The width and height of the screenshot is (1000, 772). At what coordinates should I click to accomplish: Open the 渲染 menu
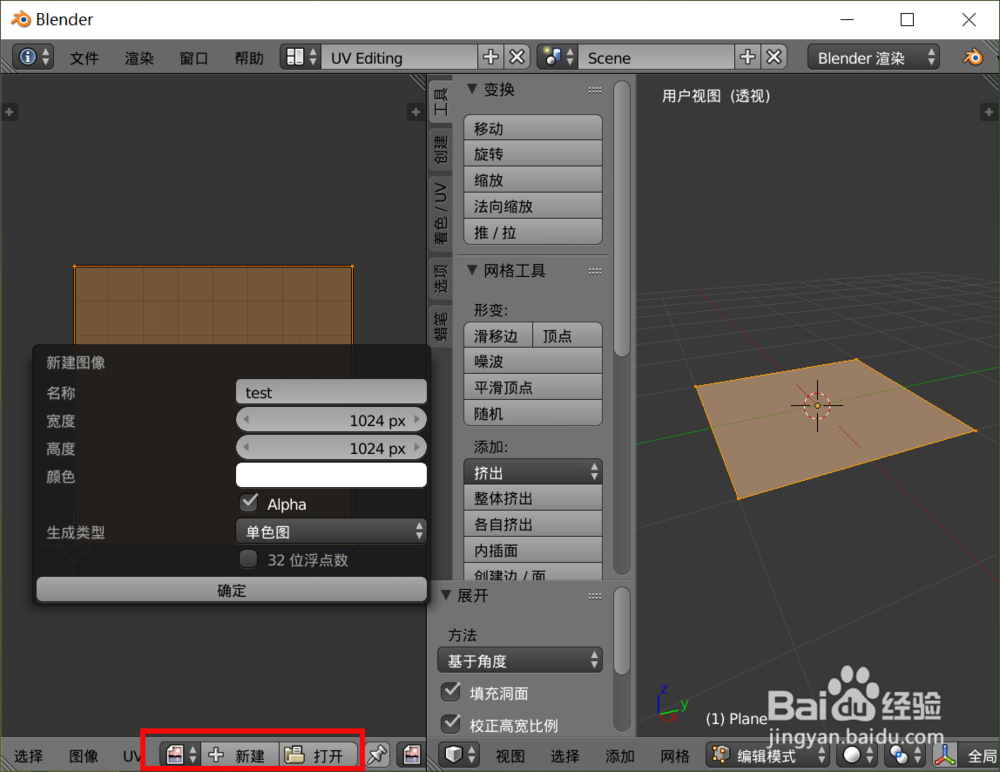139,58
